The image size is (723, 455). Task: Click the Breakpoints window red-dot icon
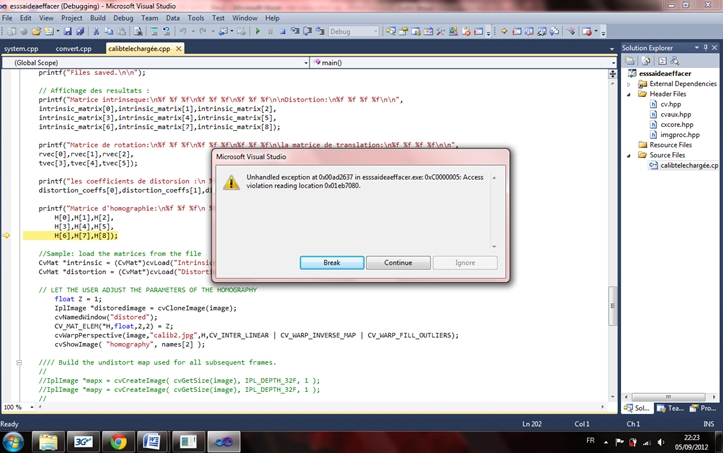(x=587, y=31)
